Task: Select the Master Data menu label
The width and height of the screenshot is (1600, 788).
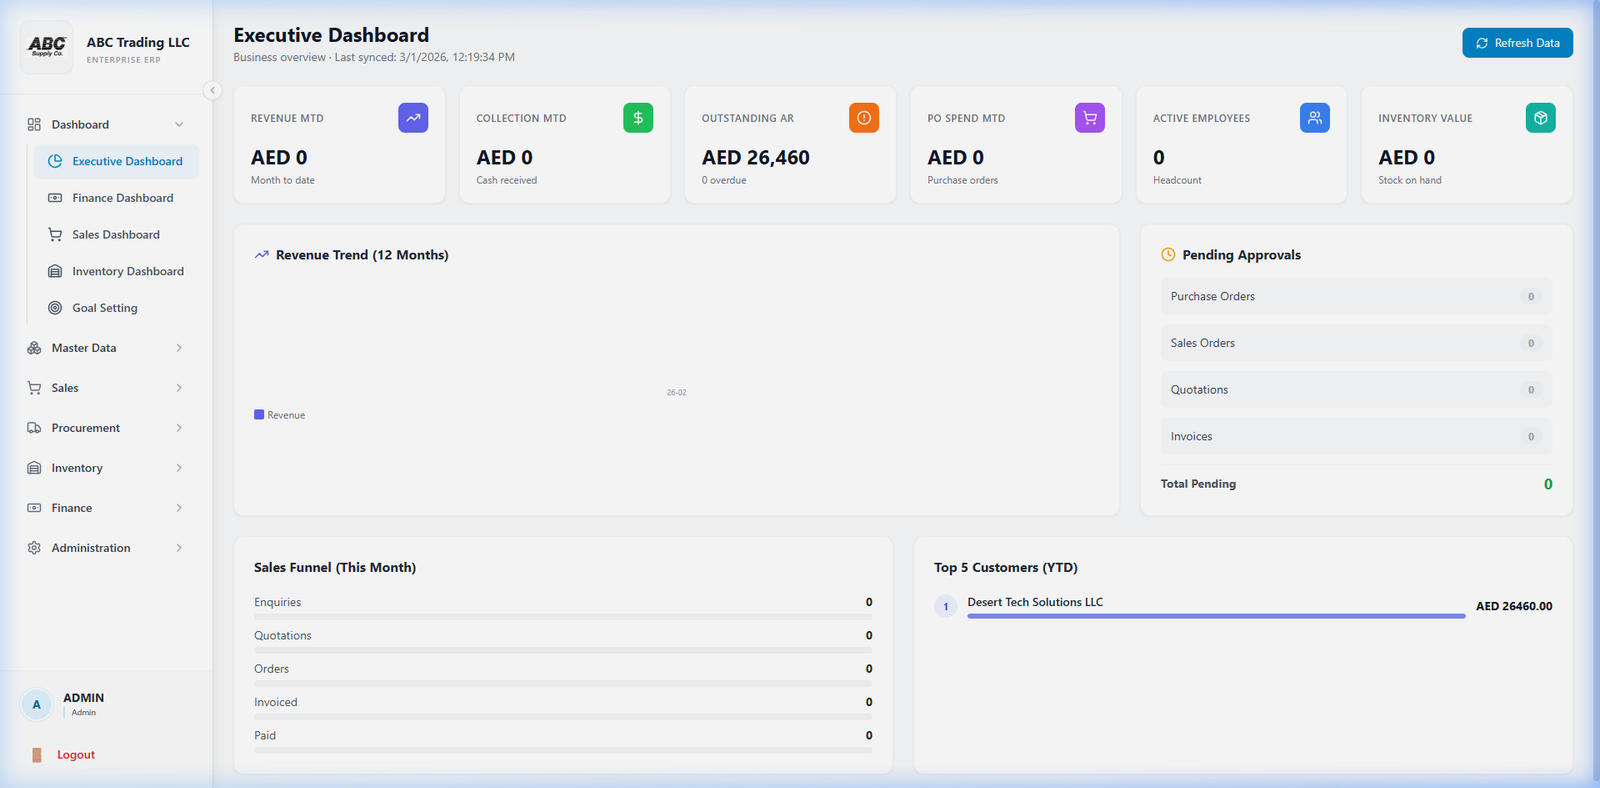Action: click(x=84, y=348)
